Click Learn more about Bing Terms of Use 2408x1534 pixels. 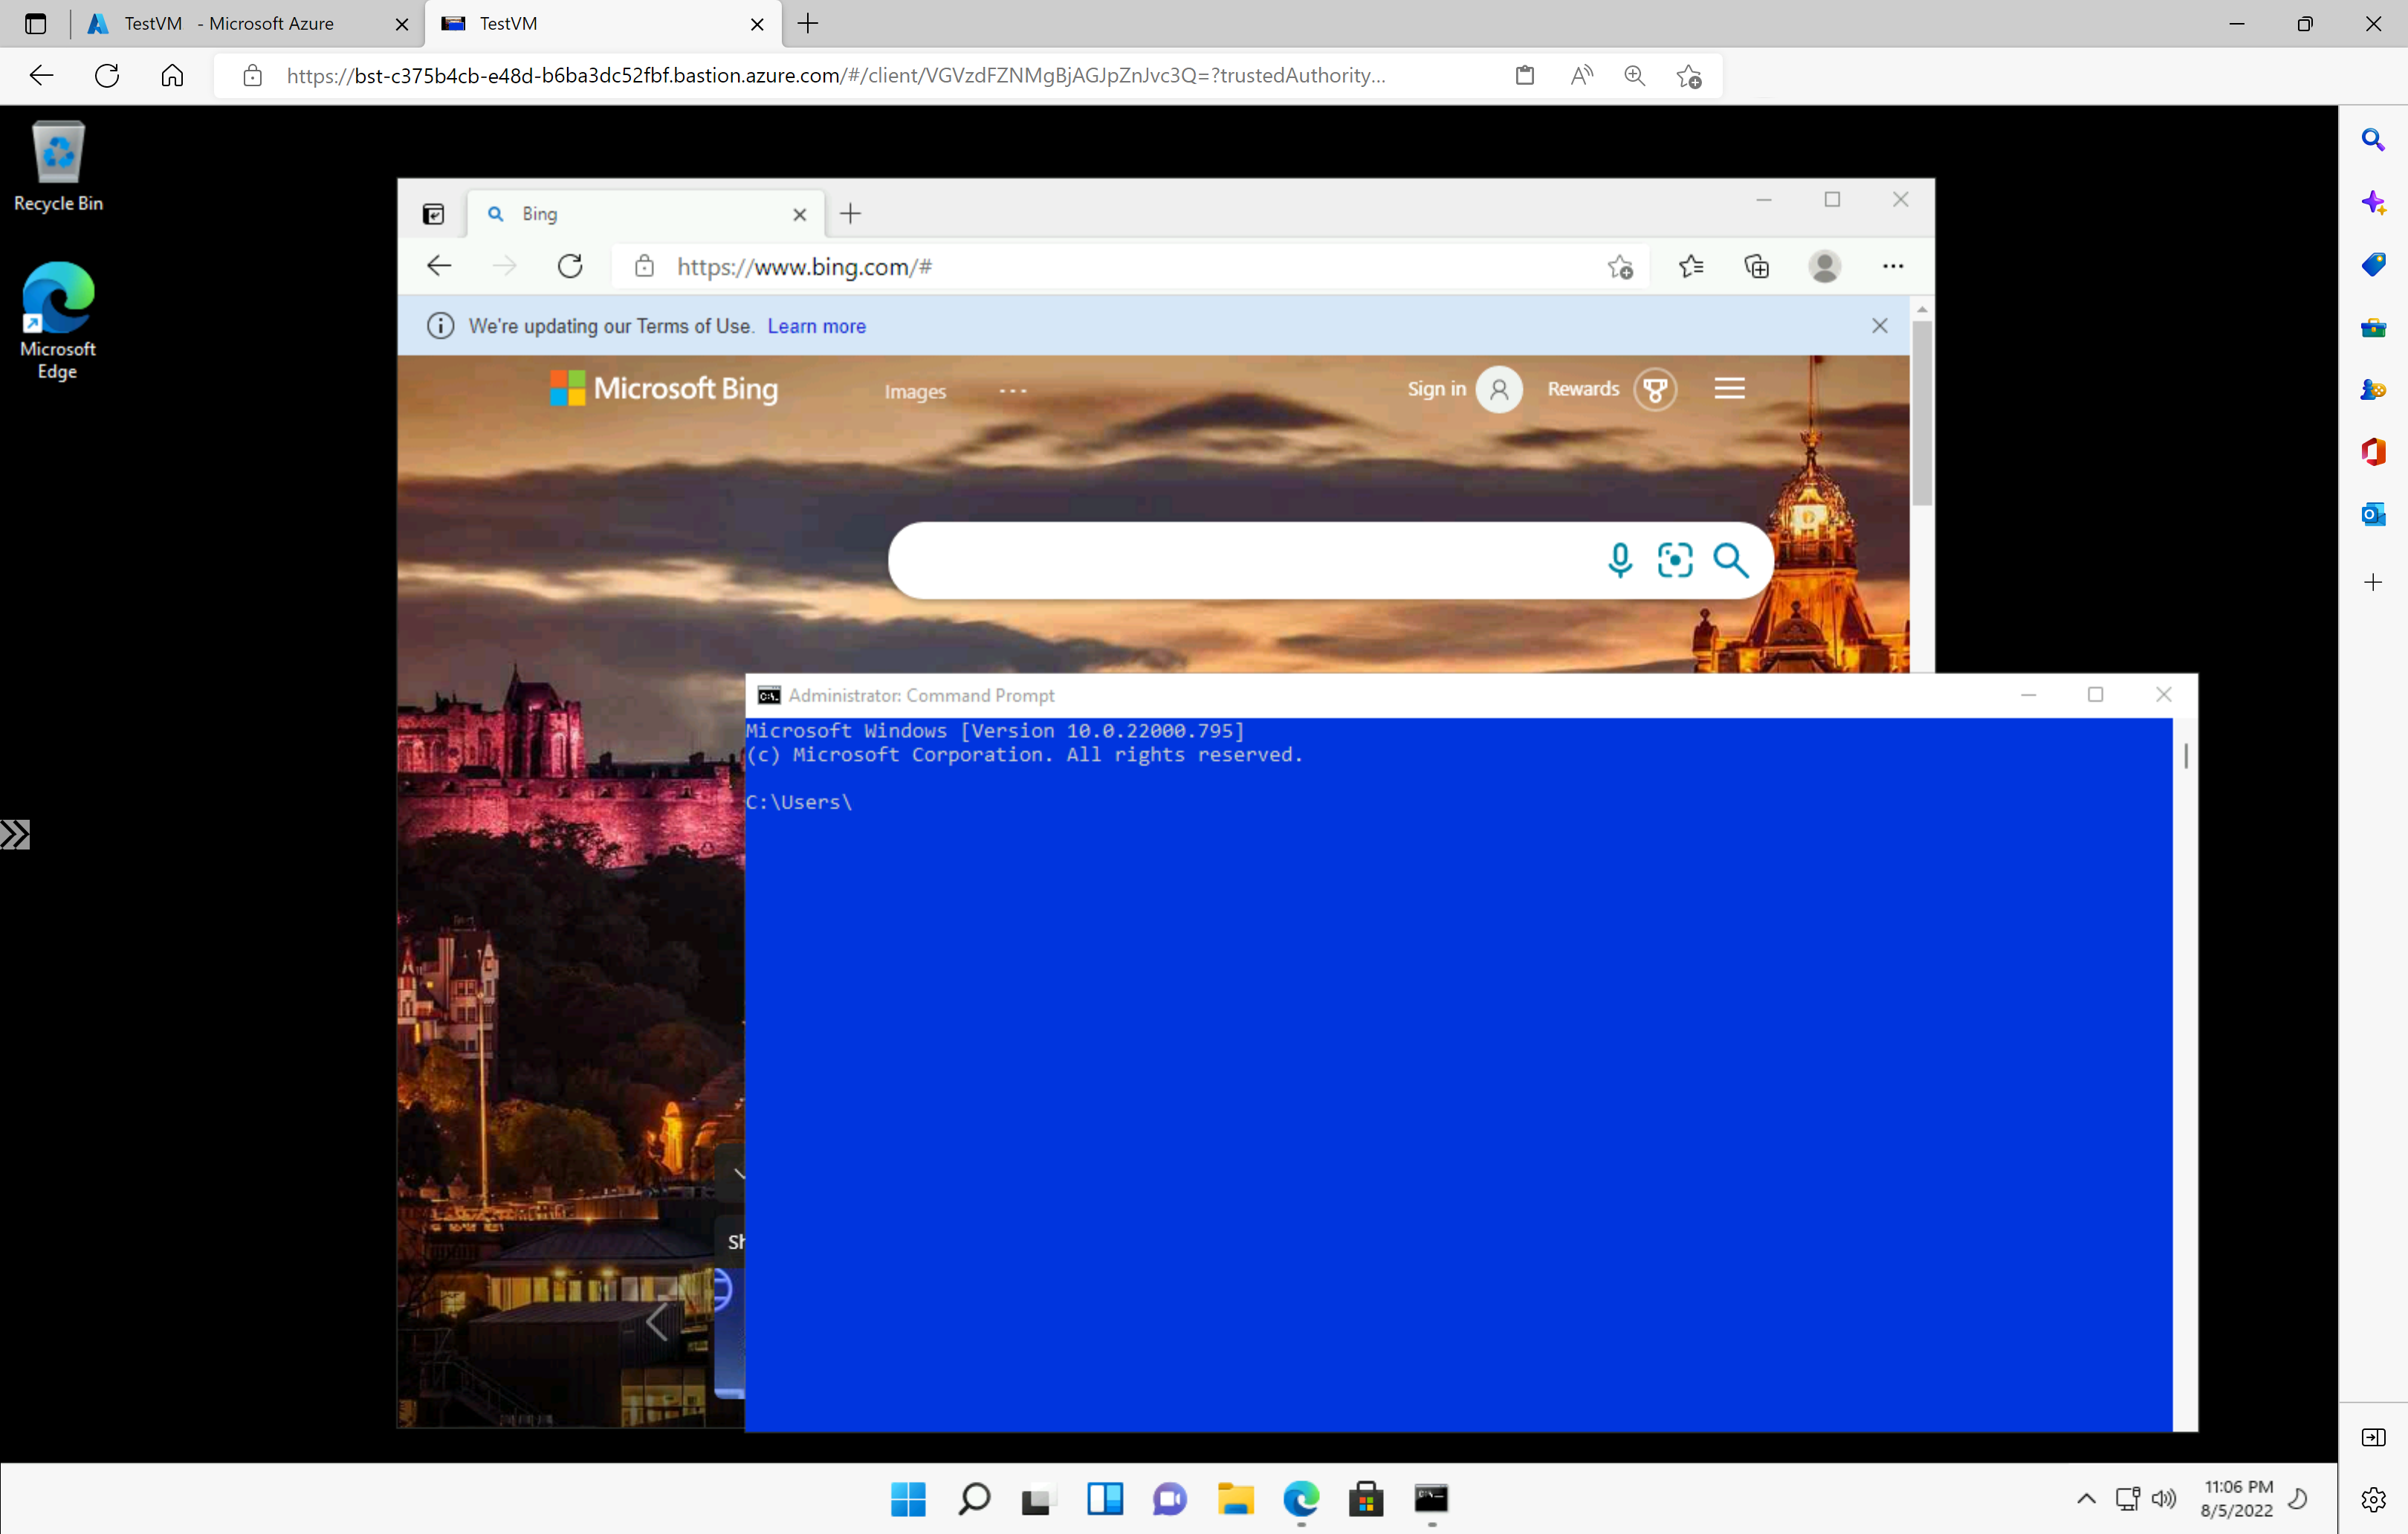click(x=818, y=325)
